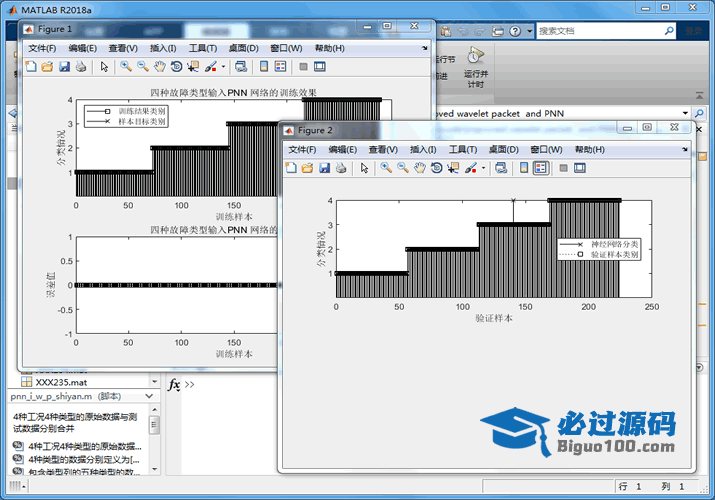Select XXX235.mat file in Current Folder
715x500 pixels.
[x=61, y=382]
